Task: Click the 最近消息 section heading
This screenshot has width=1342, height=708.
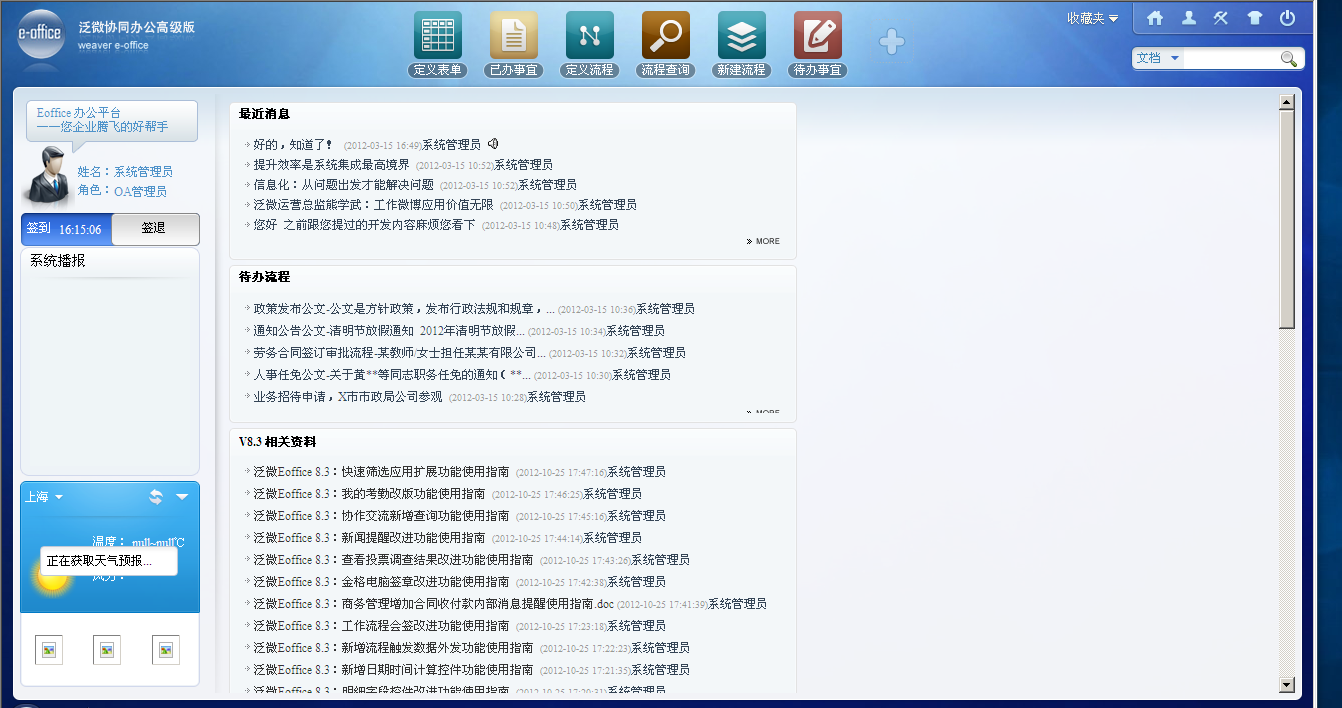Action: 265,114
